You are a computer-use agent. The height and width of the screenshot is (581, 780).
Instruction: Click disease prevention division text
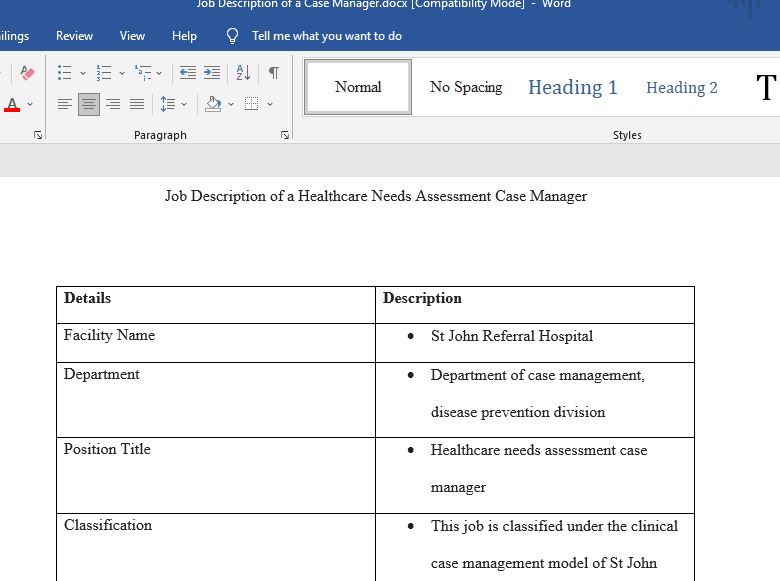click(x=518, y=412)
